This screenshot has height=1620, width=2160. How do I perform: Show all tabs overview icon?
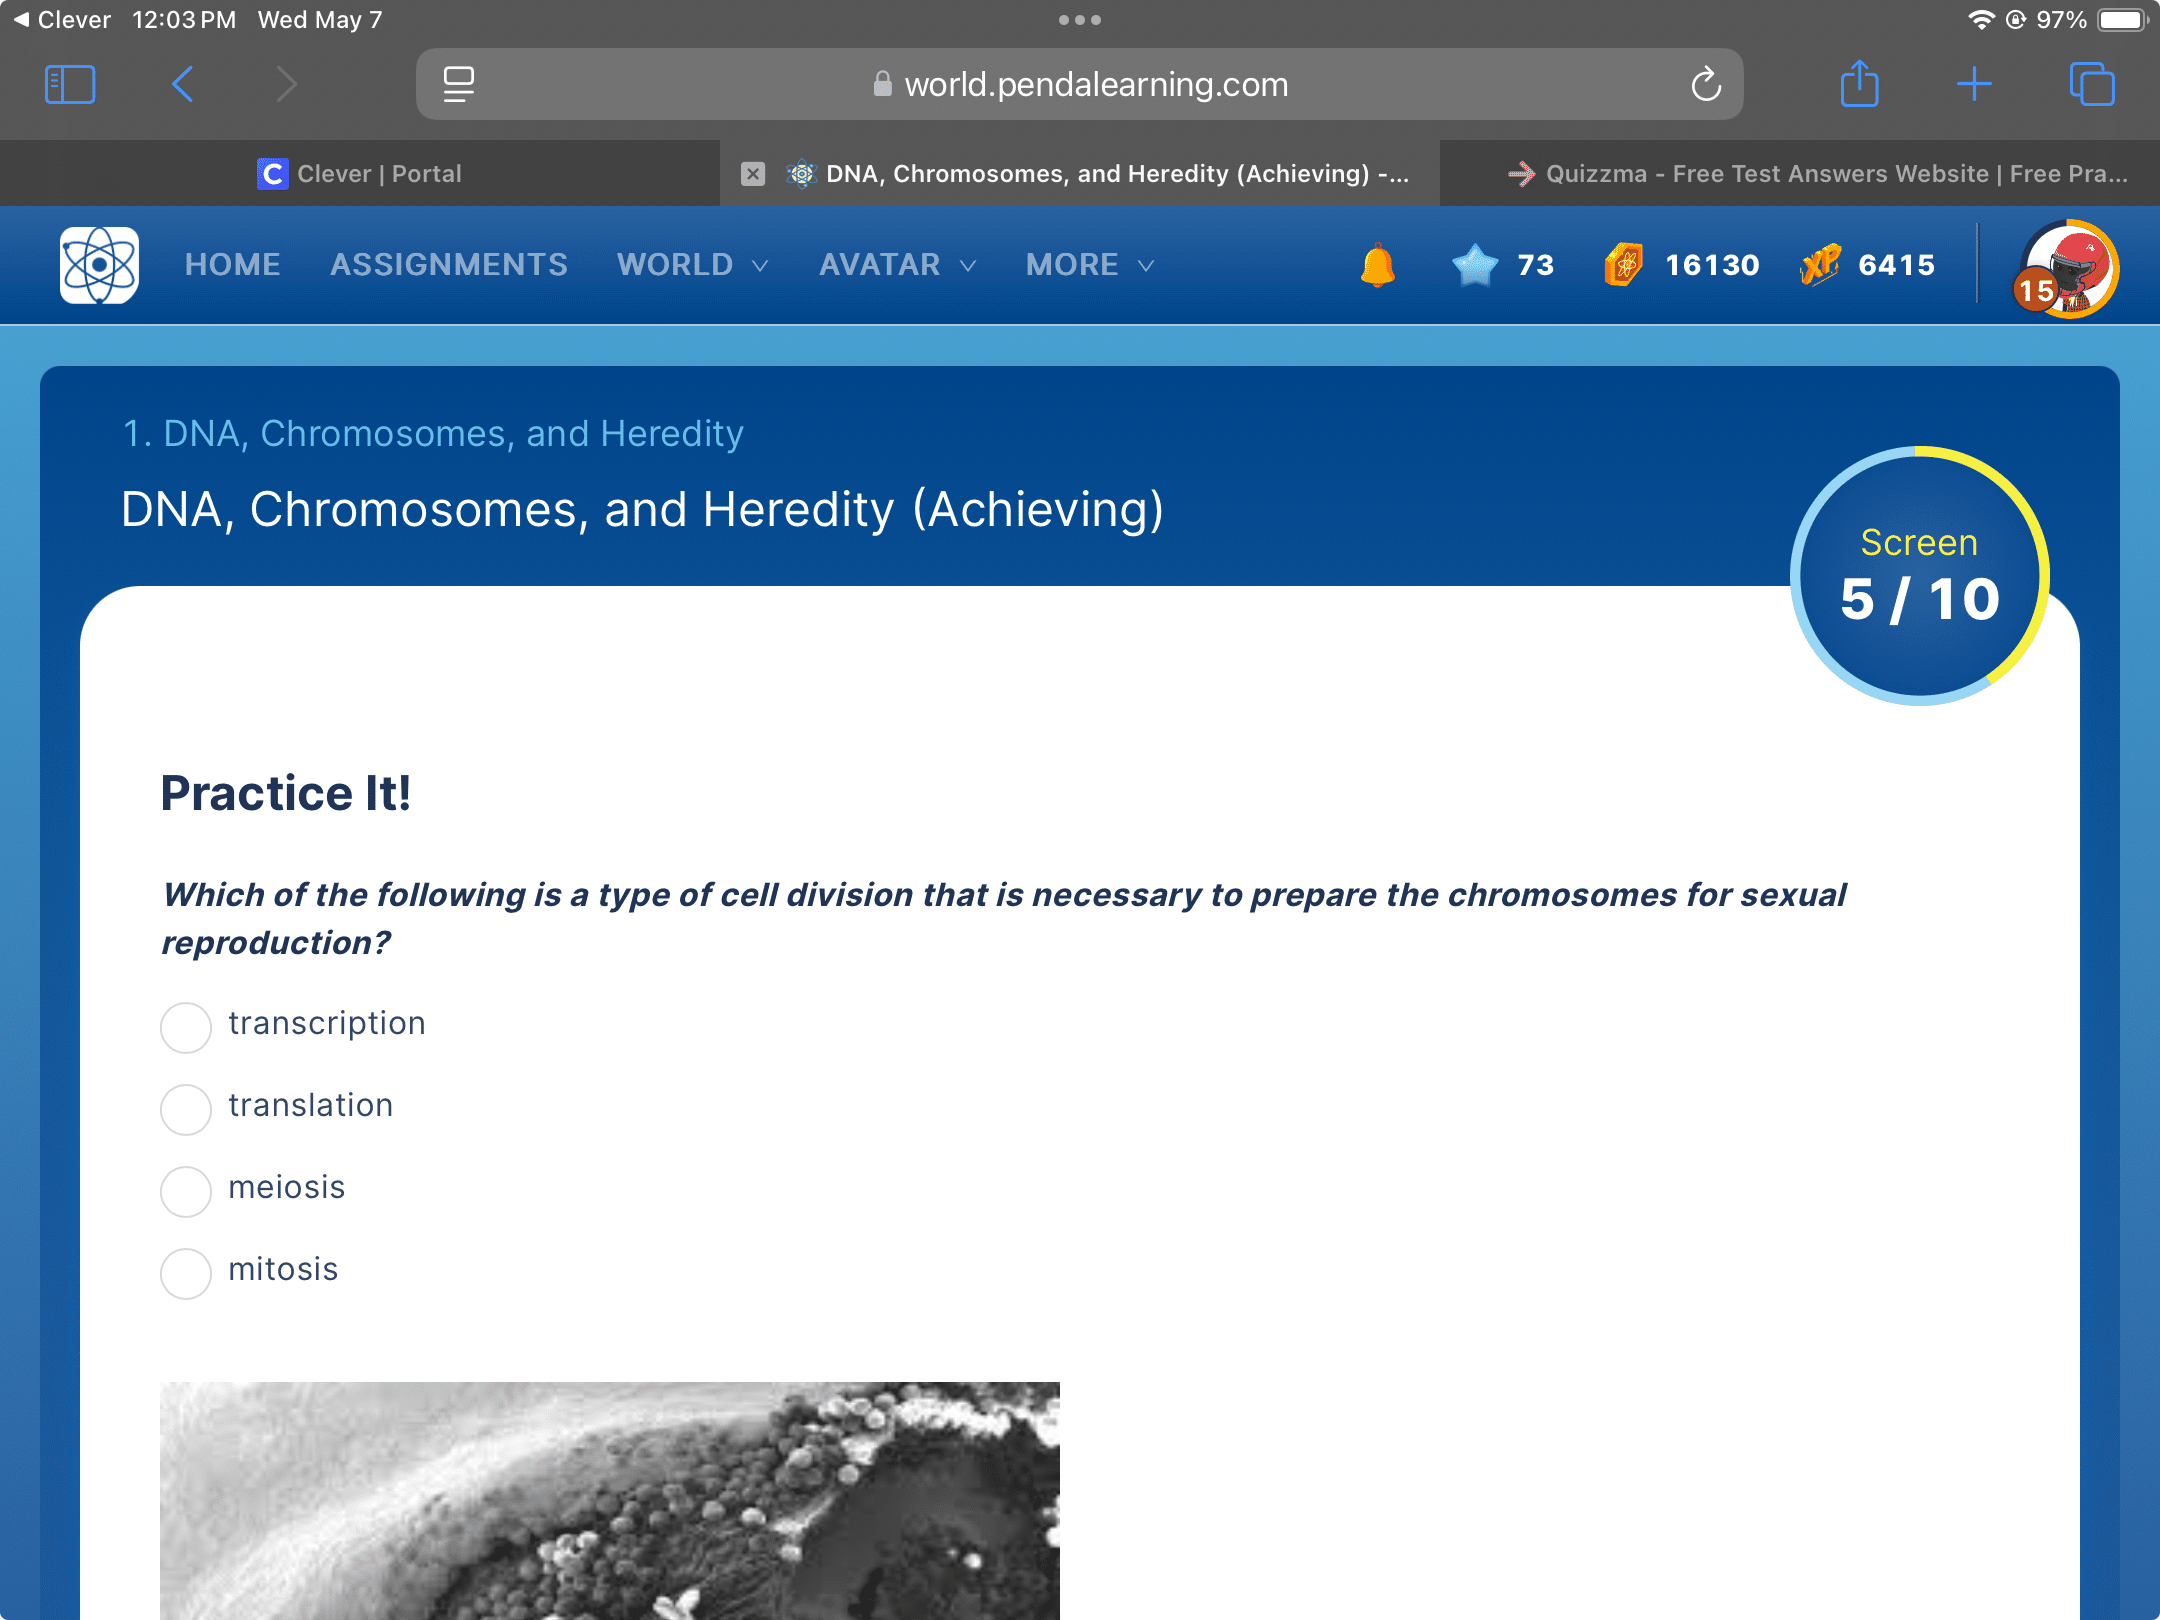click(x=2092, y=85)
